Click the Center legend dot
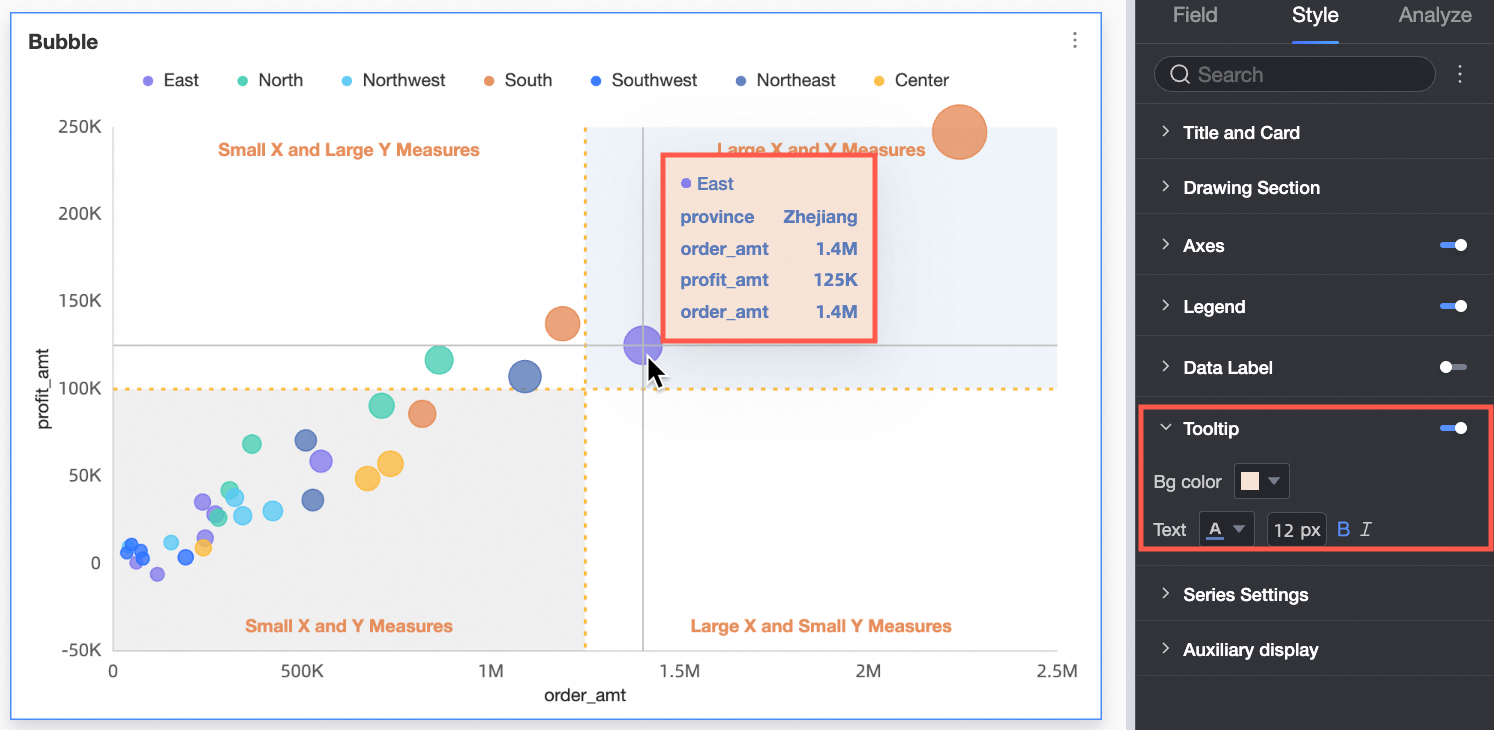The height and width of the screenshot is (730, 1494). click(x=879, y=81)
